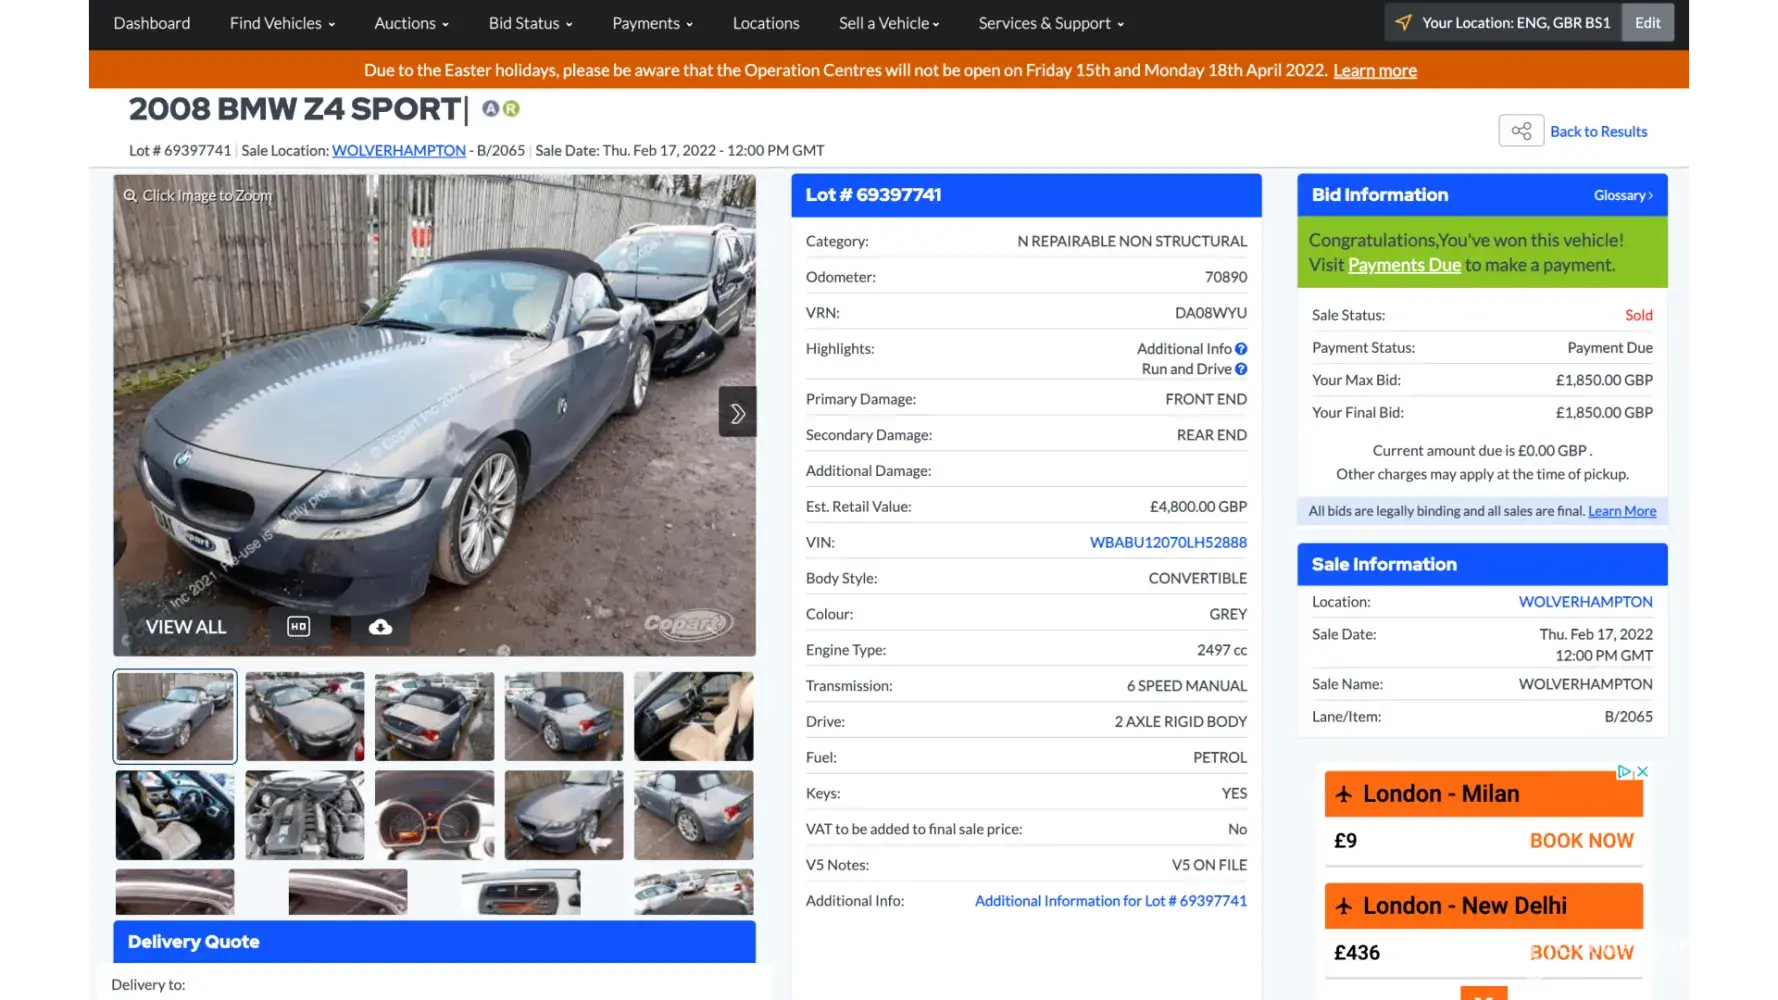Click the Your Max Bid amount £1,850.00 GBP

[1604, 380]
